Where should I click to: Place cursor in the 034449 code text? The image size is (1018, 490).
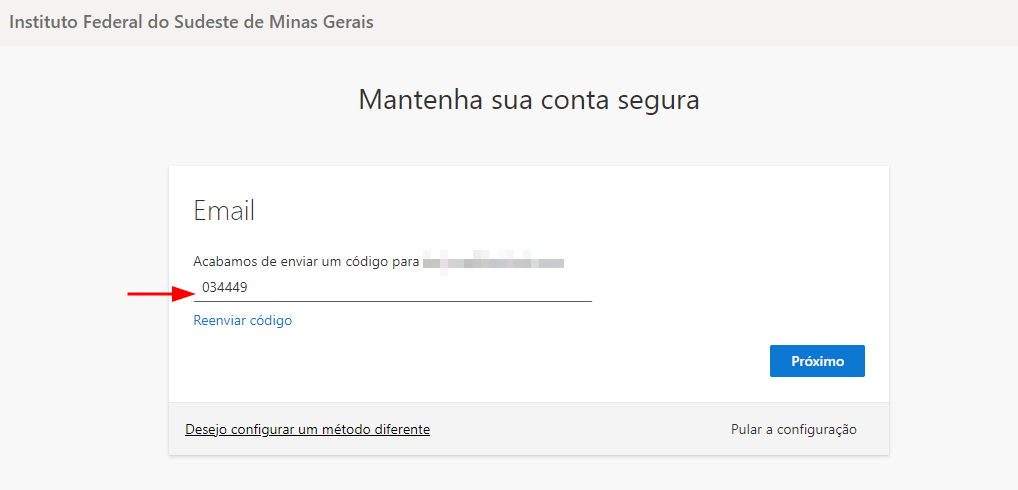click(x=225, y=288)
